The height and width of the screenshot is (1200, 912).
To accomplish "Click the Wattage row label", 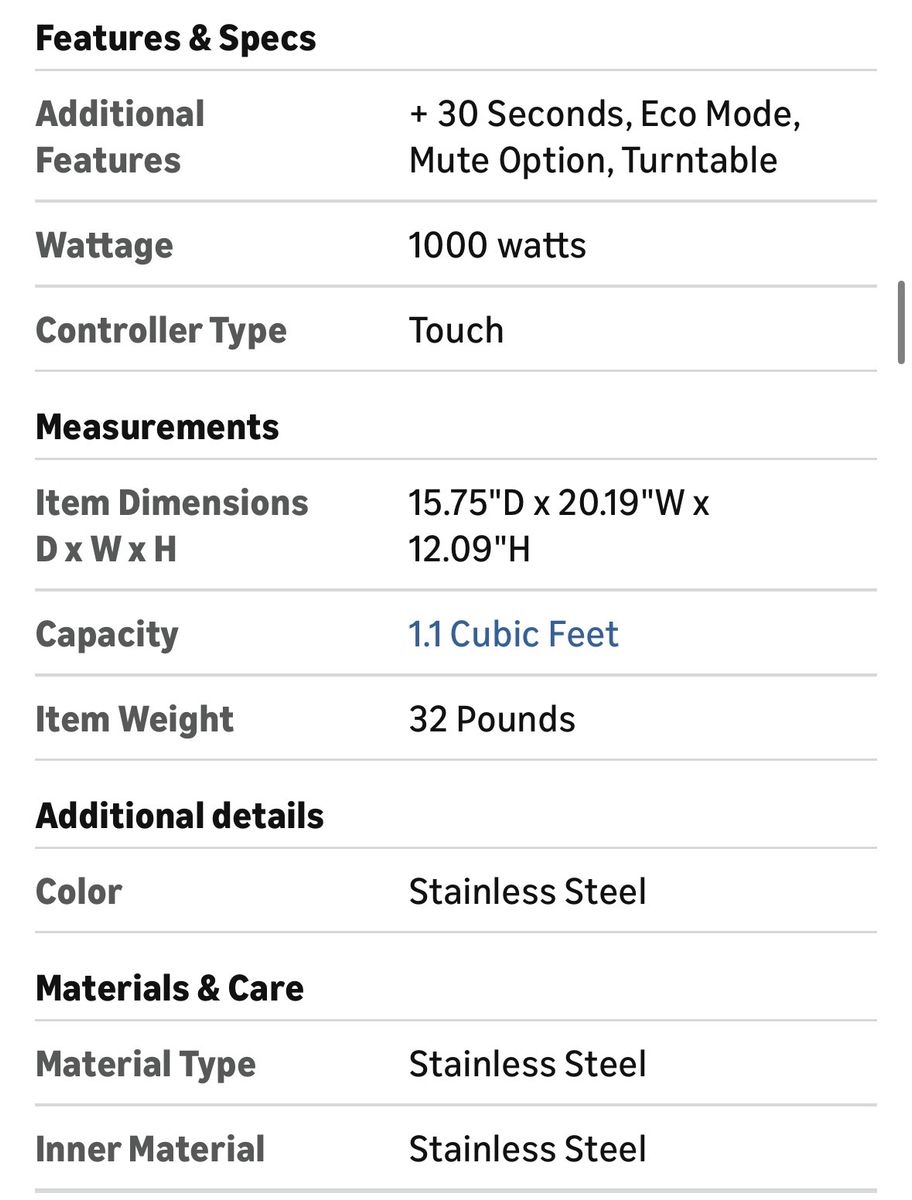I will pos(104,245).
